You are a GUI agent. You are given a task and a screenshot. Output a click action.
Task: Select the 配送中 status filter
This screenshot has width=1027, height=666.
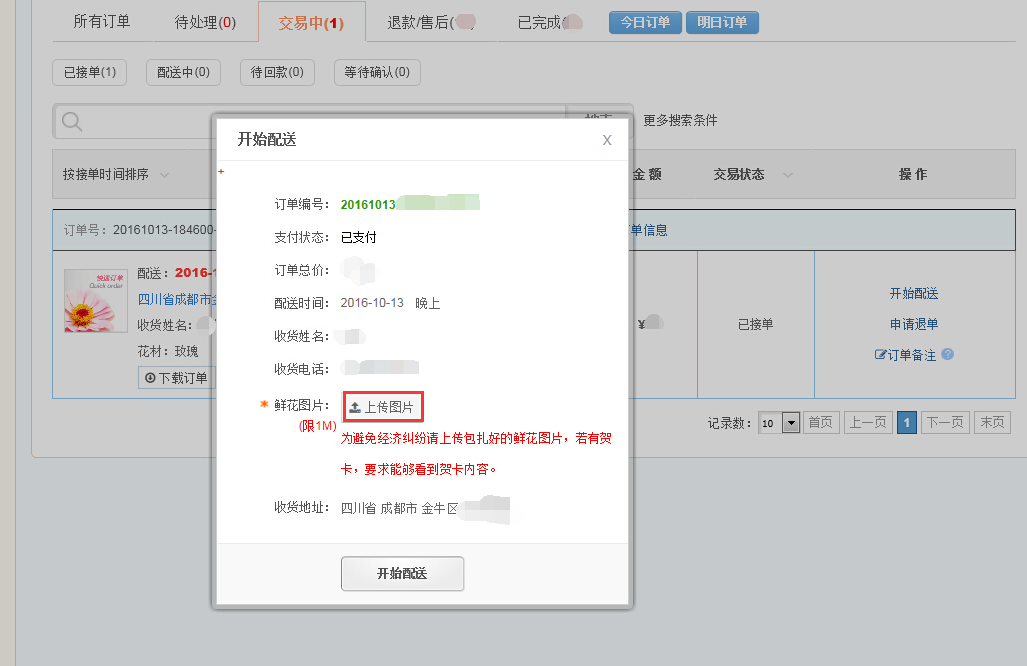tap(183, 72)
